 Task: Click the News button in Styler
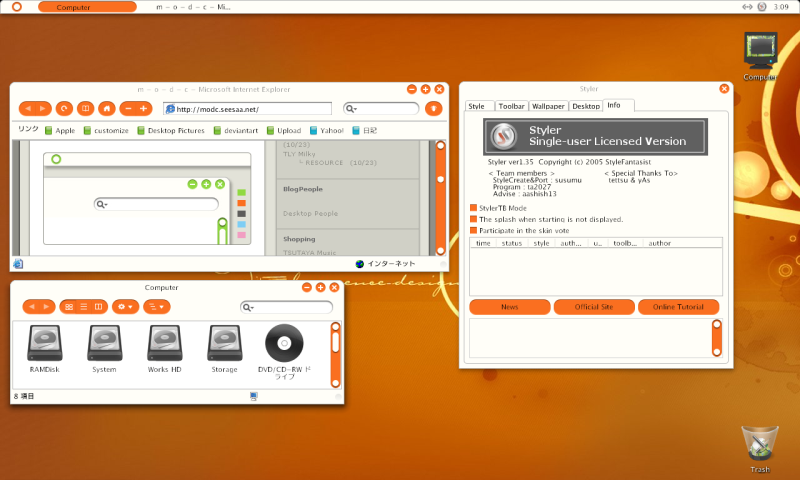tap(510, 307)
